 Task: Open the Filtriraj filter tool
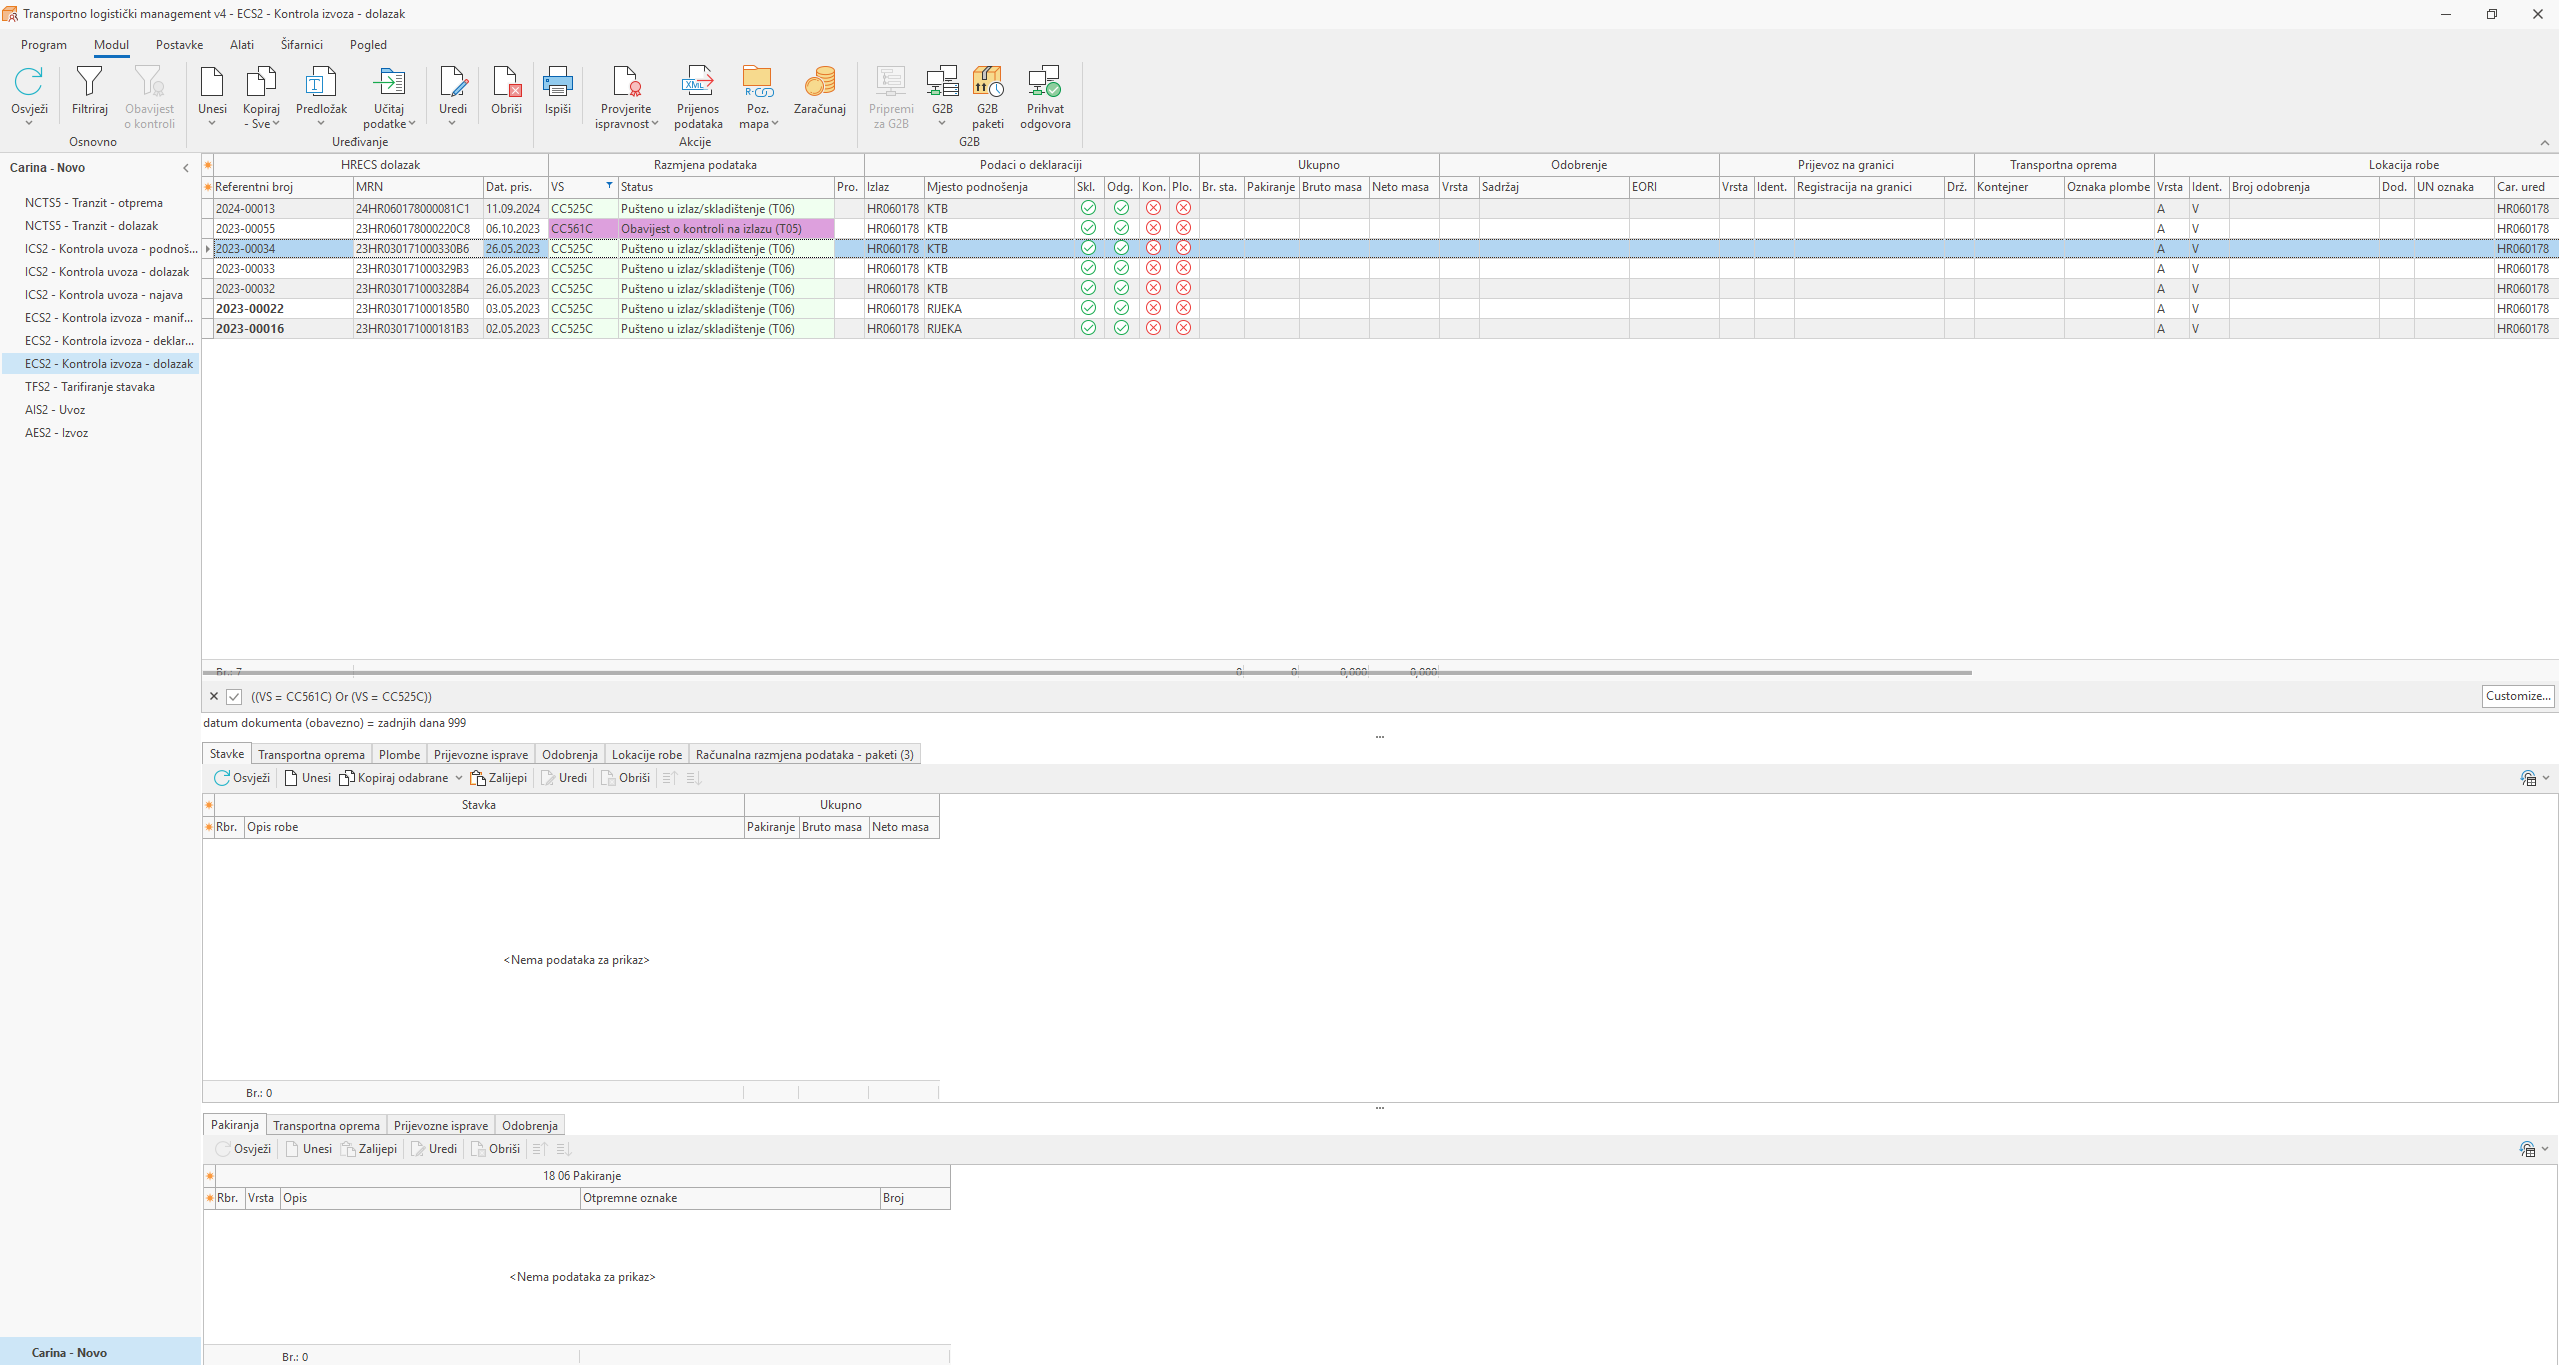(89, 82)
